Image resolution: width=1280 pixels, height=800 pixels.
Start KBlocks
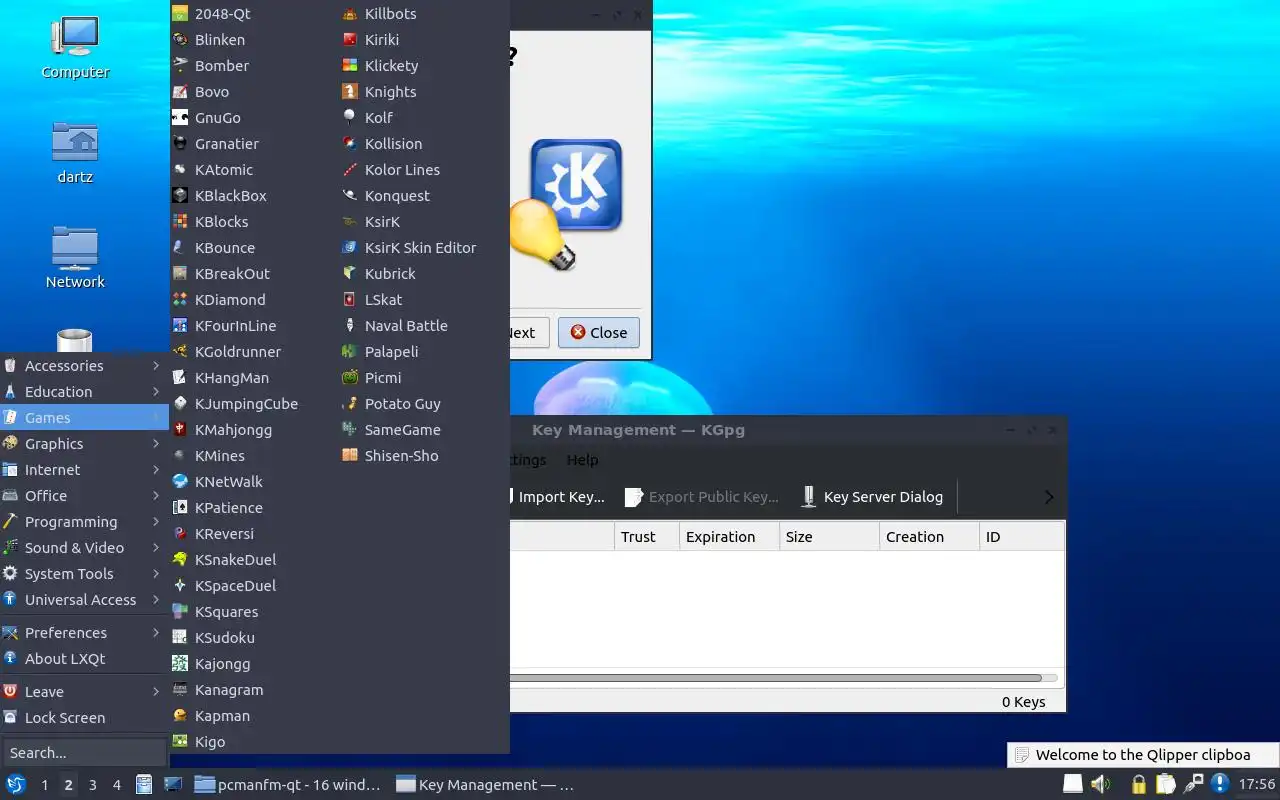pos(255,222)
